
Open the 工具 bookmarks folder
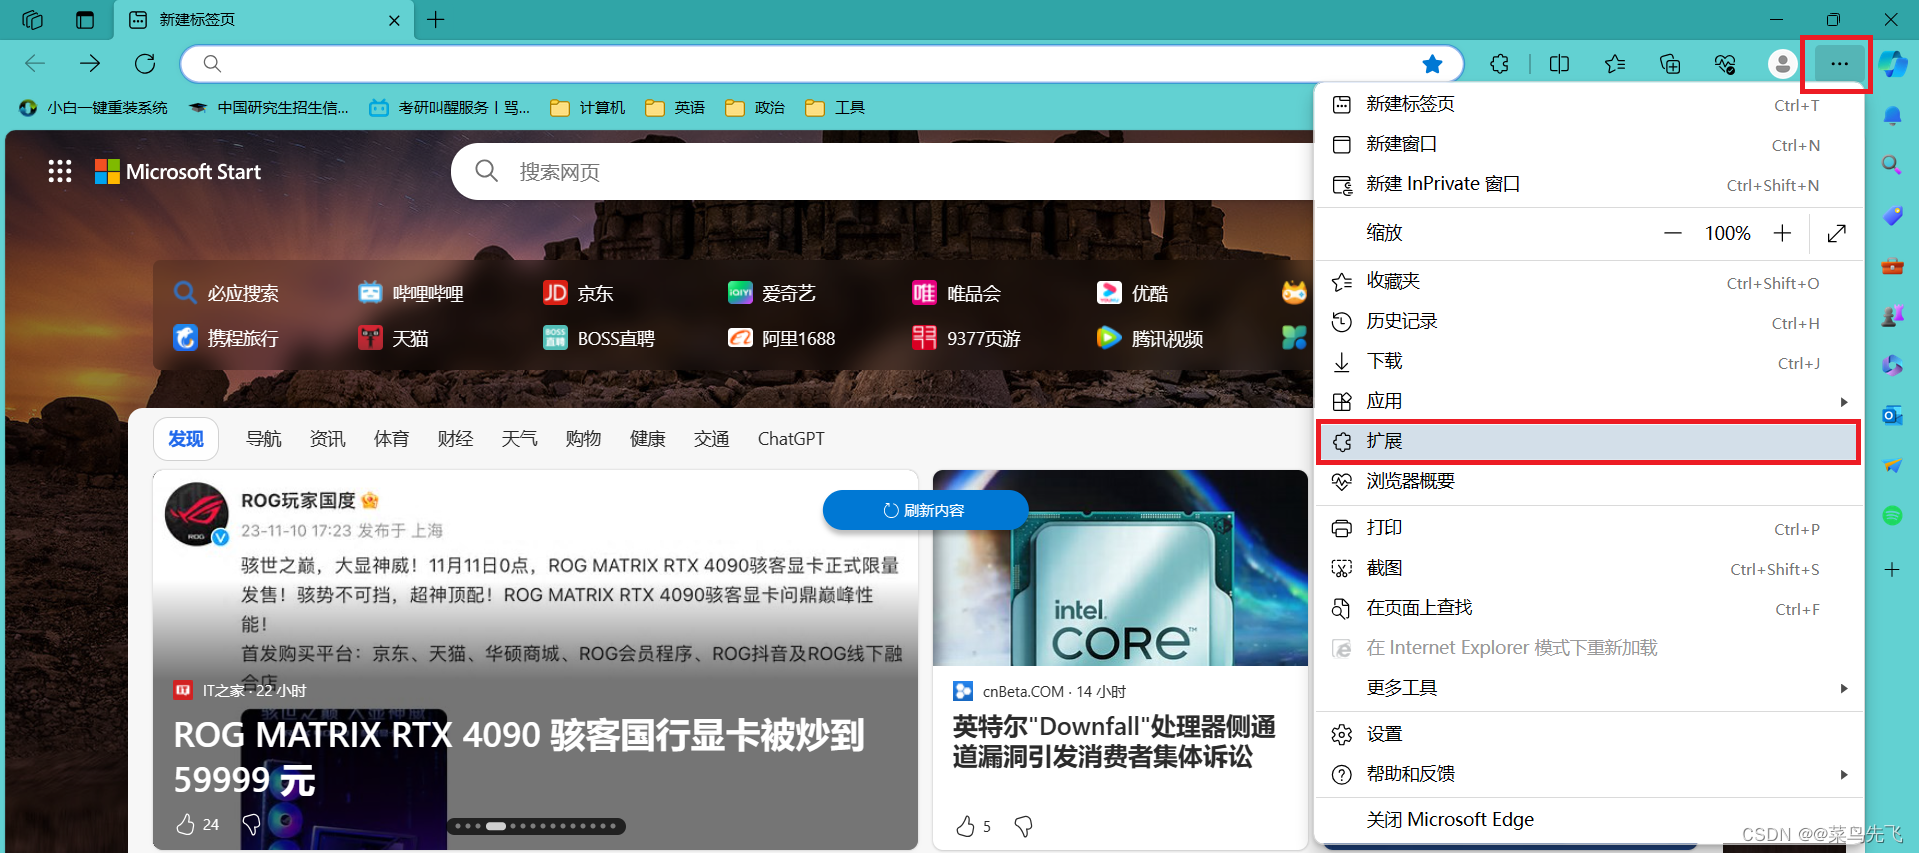tap(836, 108)
